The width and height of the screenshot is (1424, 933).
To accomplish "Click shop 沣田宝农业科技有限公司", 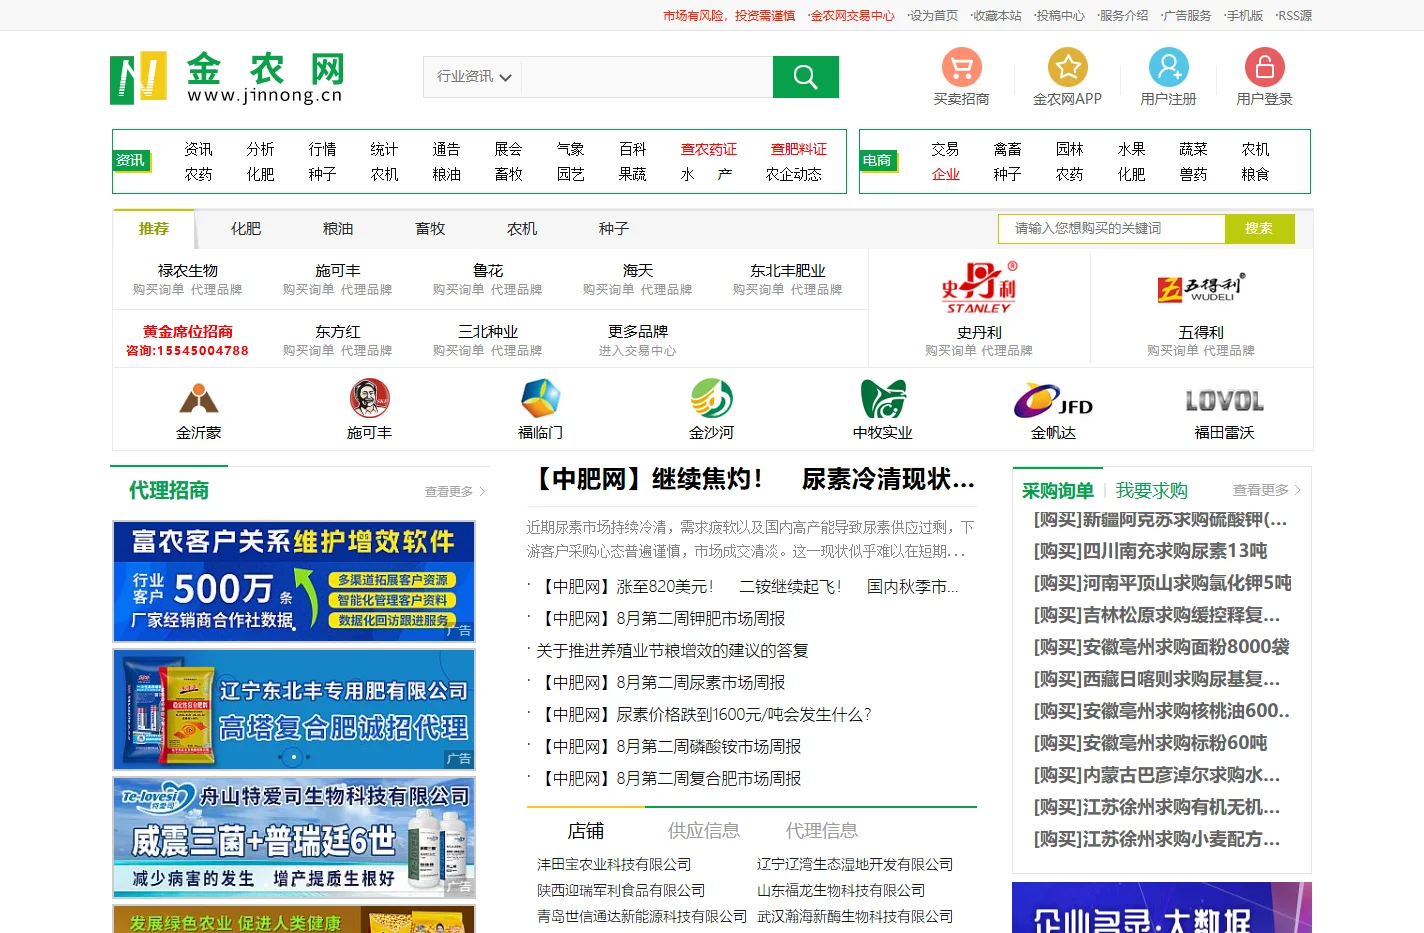I will pyautogui.click(x=614, y=864).
